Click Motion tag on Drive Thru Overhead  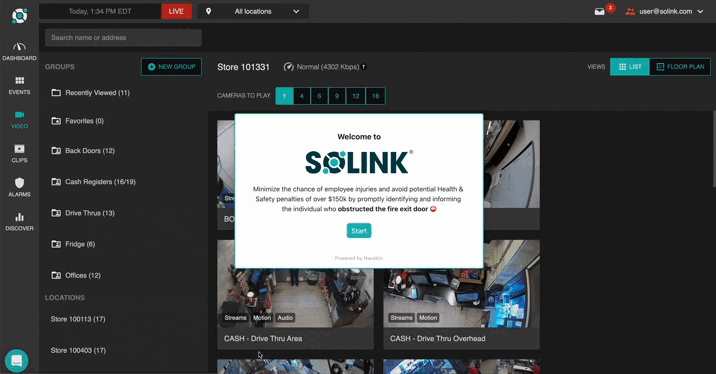tap(428, 318)
